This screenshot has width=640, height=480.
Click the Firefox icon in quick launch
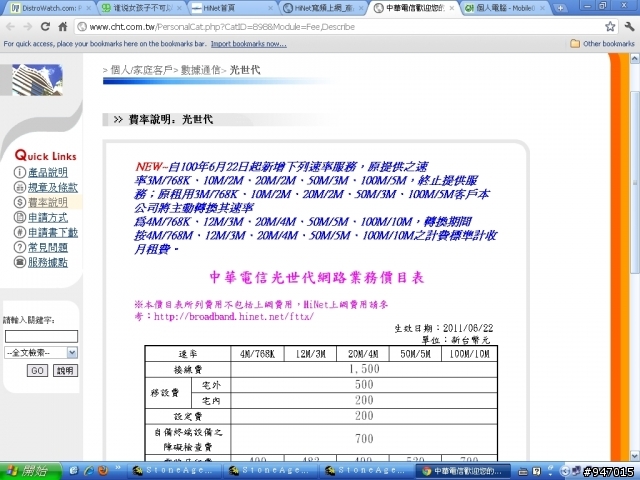click(x=103, y=471)
